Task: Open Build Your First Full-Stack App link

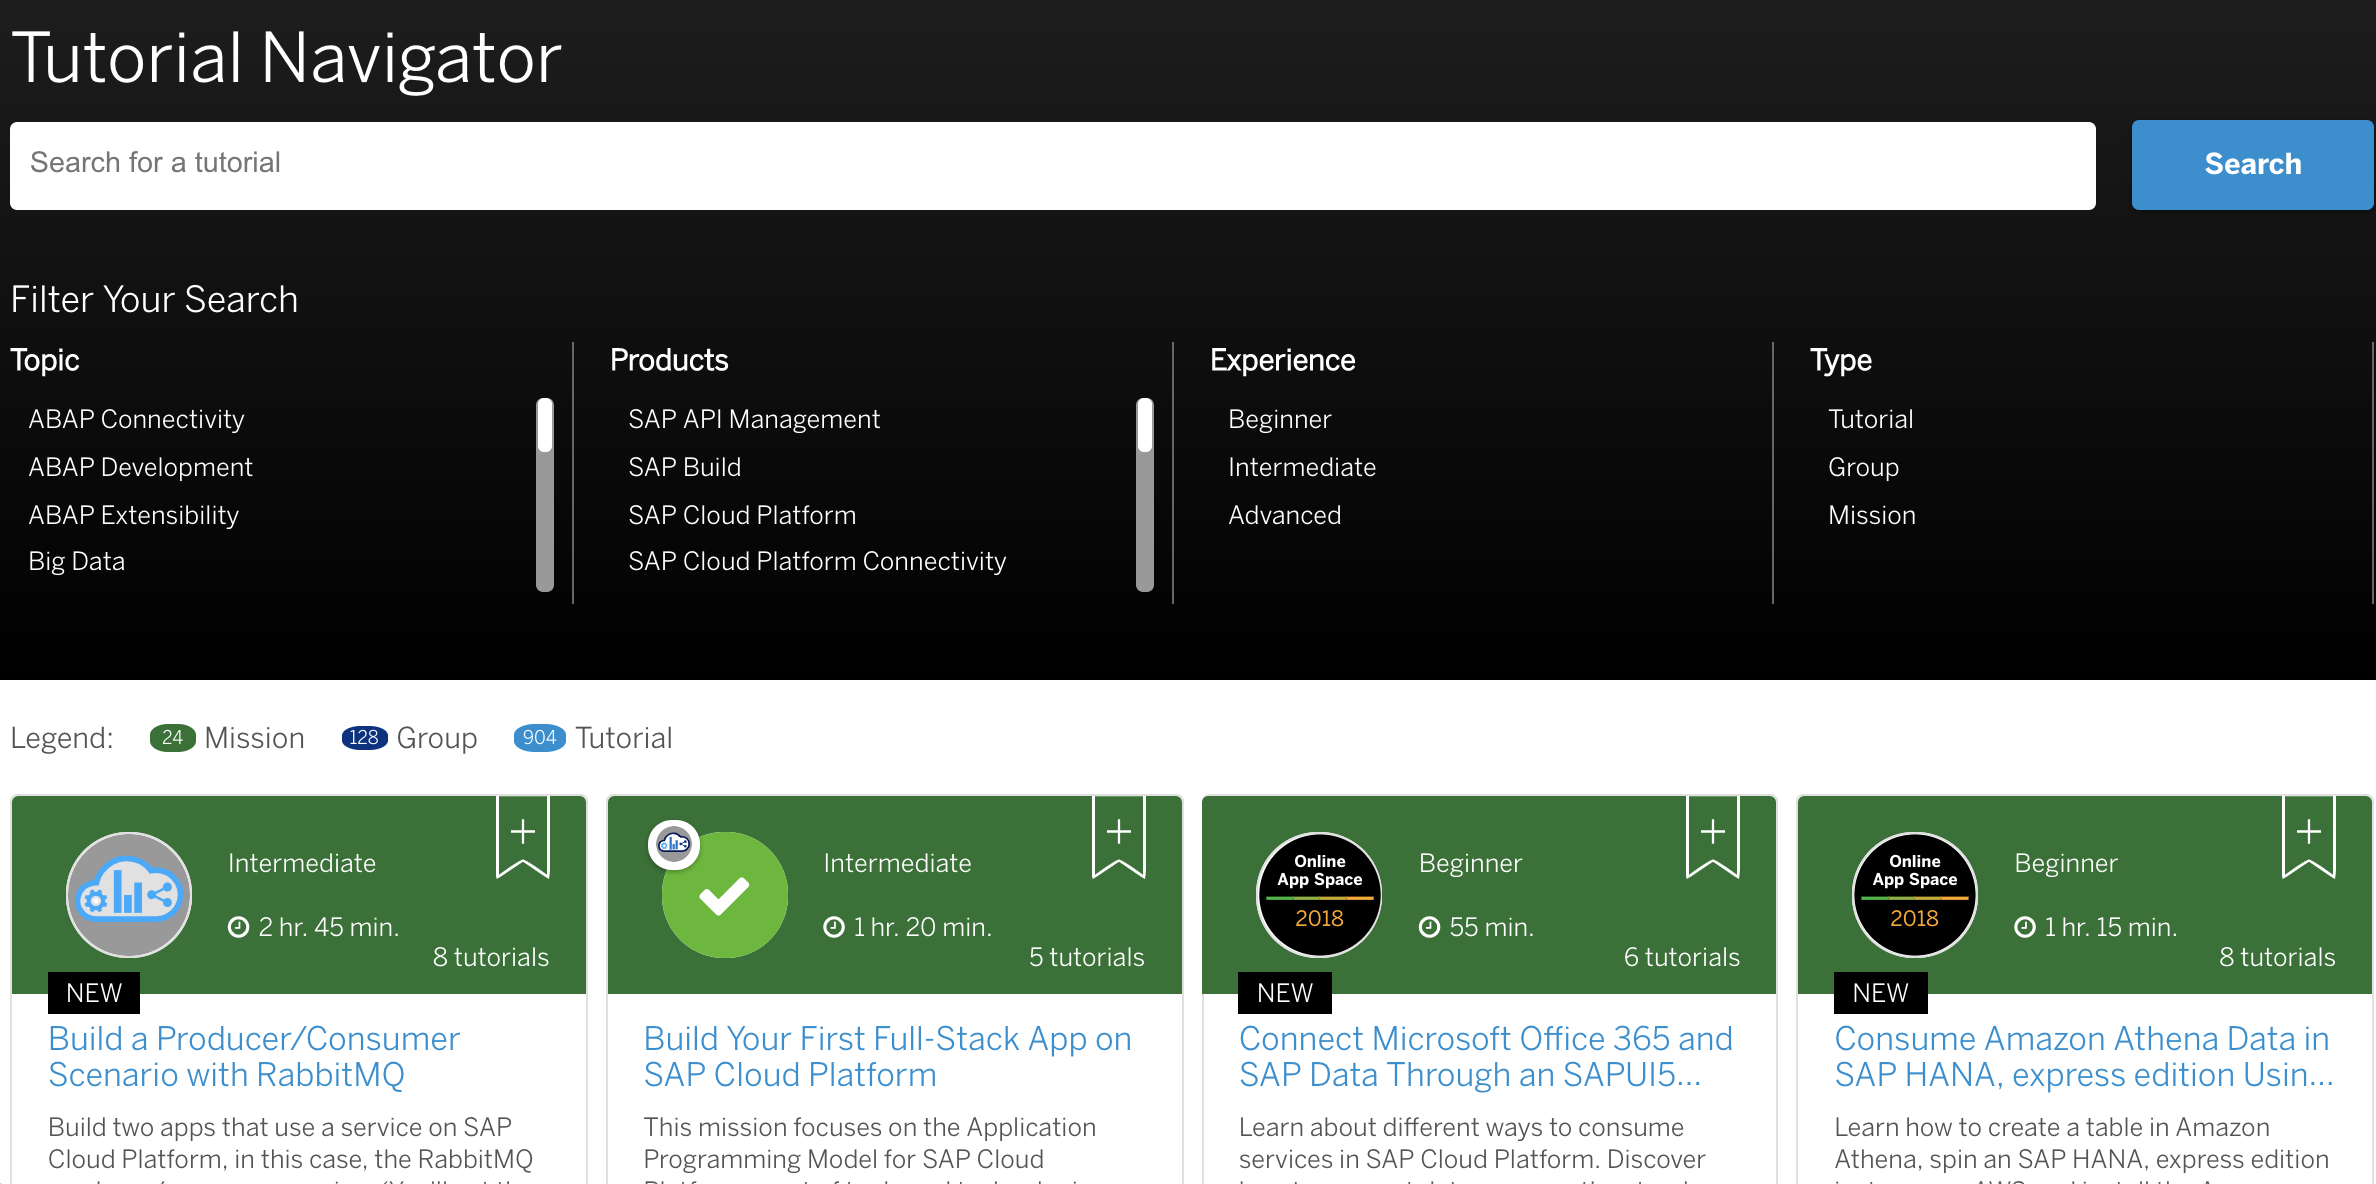Action: 887,1056
